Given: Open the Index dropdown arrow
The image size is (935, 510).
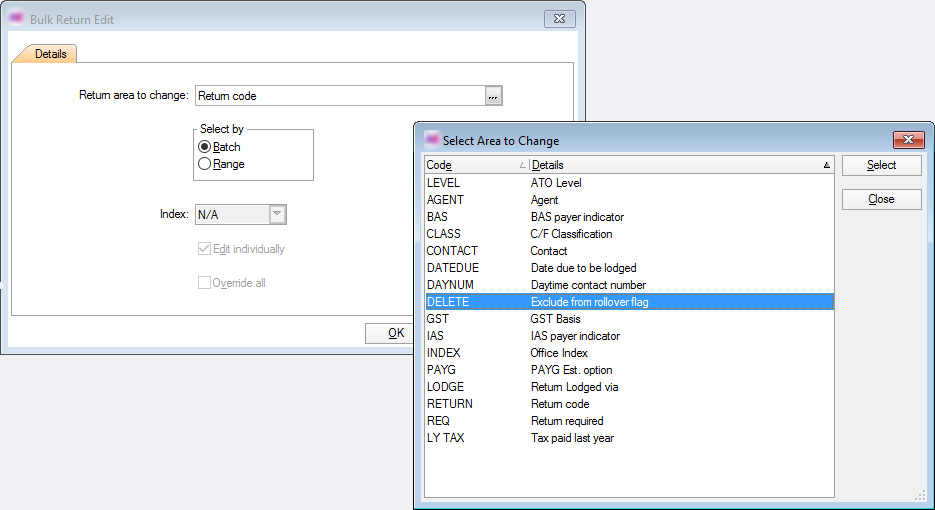Looking at the screenshot, I should pyautogui.click(x=278, y=214).
